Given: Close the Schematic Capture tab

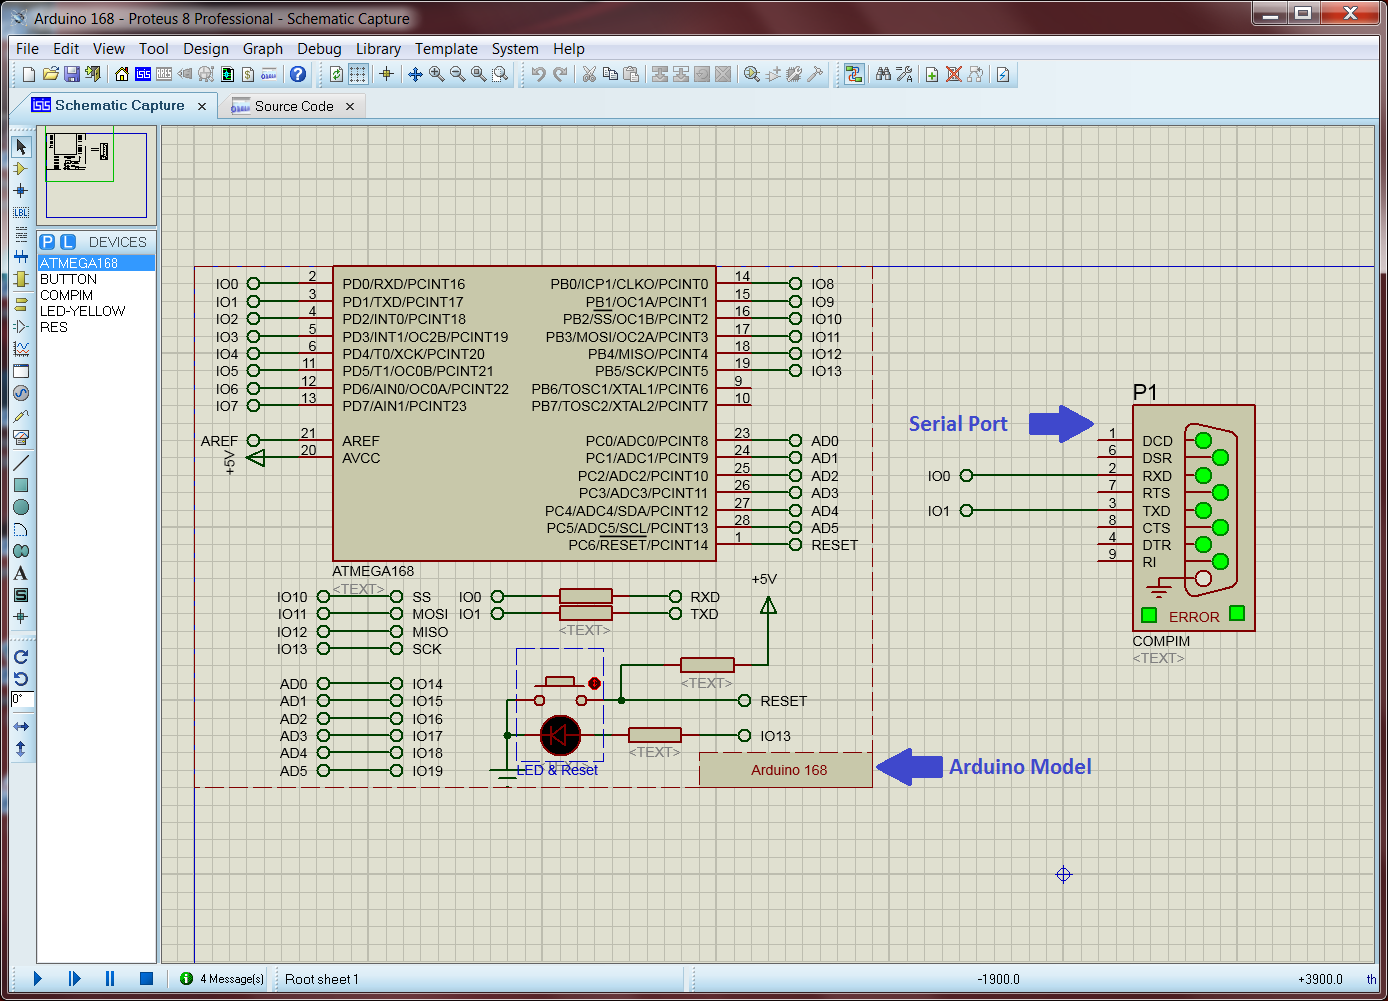Looking at the screenshot, I should tap(202, 106).
